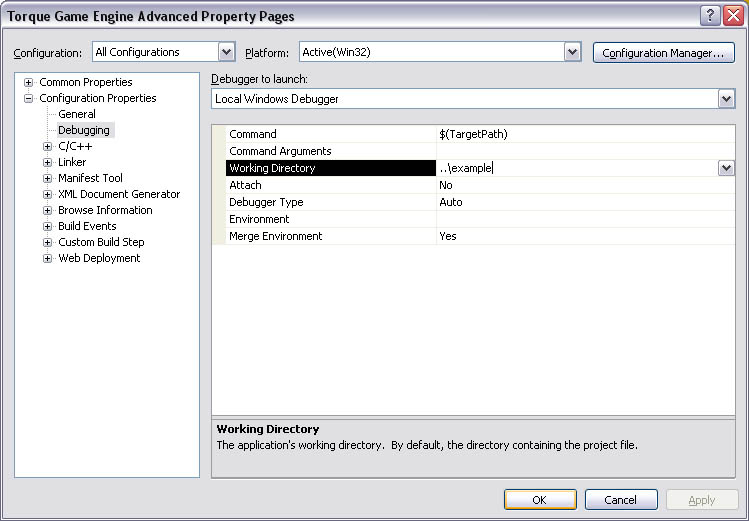
Task: Click the empty Environment value cell
Action: coord(586,219)
